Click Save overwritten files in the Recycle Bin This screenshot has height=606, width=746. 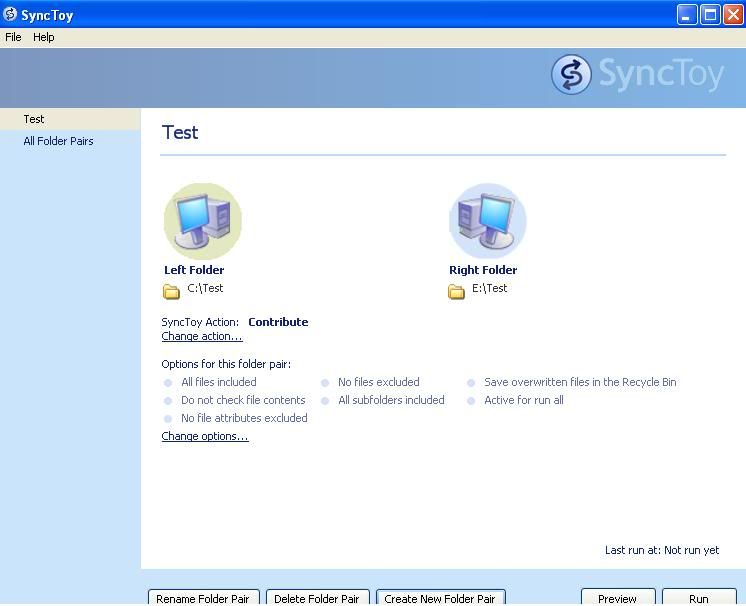(x=580, y=382)
